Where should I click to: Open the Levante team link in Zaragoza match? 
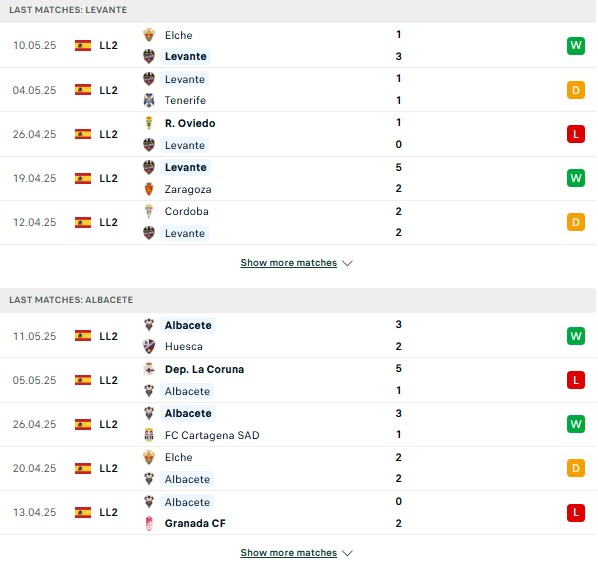tap(185, 167)
